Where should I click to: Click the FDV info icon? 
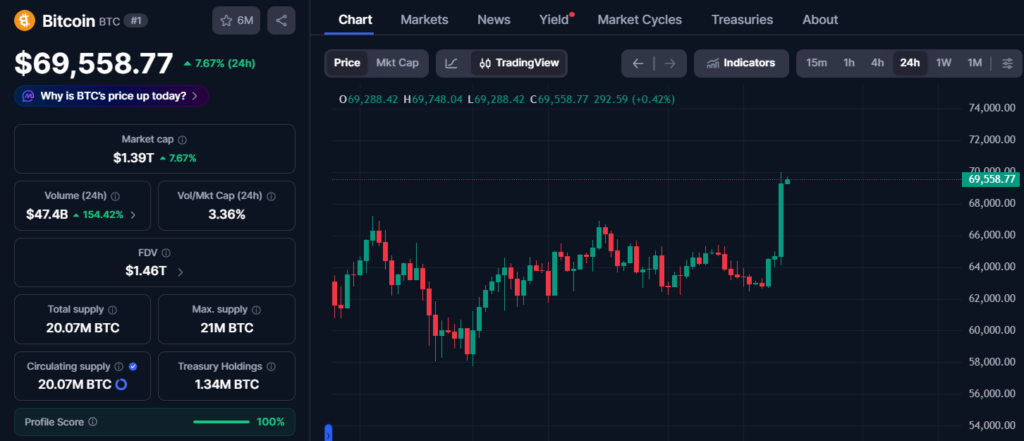tap(167, 253)
